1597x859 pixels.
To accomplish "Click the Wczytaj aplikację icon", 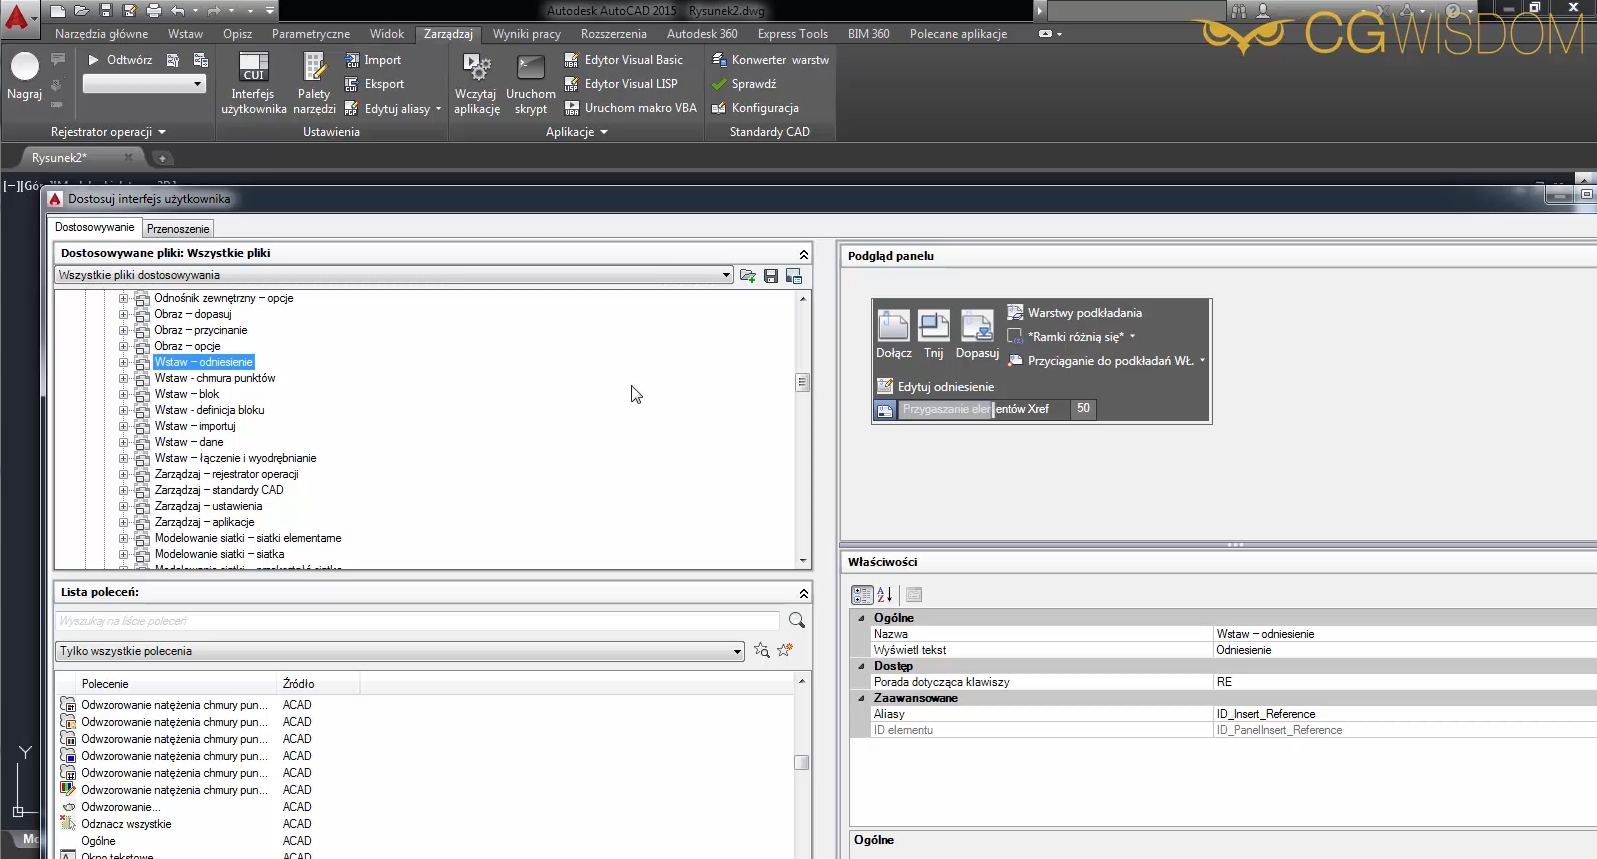I will (476, 68).
